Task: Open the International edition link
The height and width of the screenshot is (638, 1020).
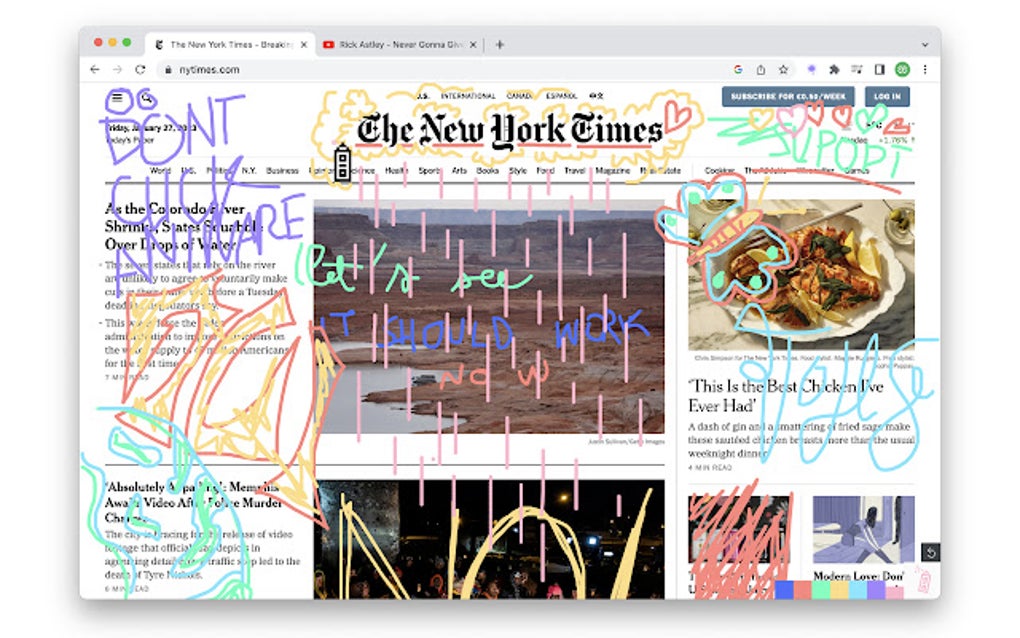Action: coord(468,96)
